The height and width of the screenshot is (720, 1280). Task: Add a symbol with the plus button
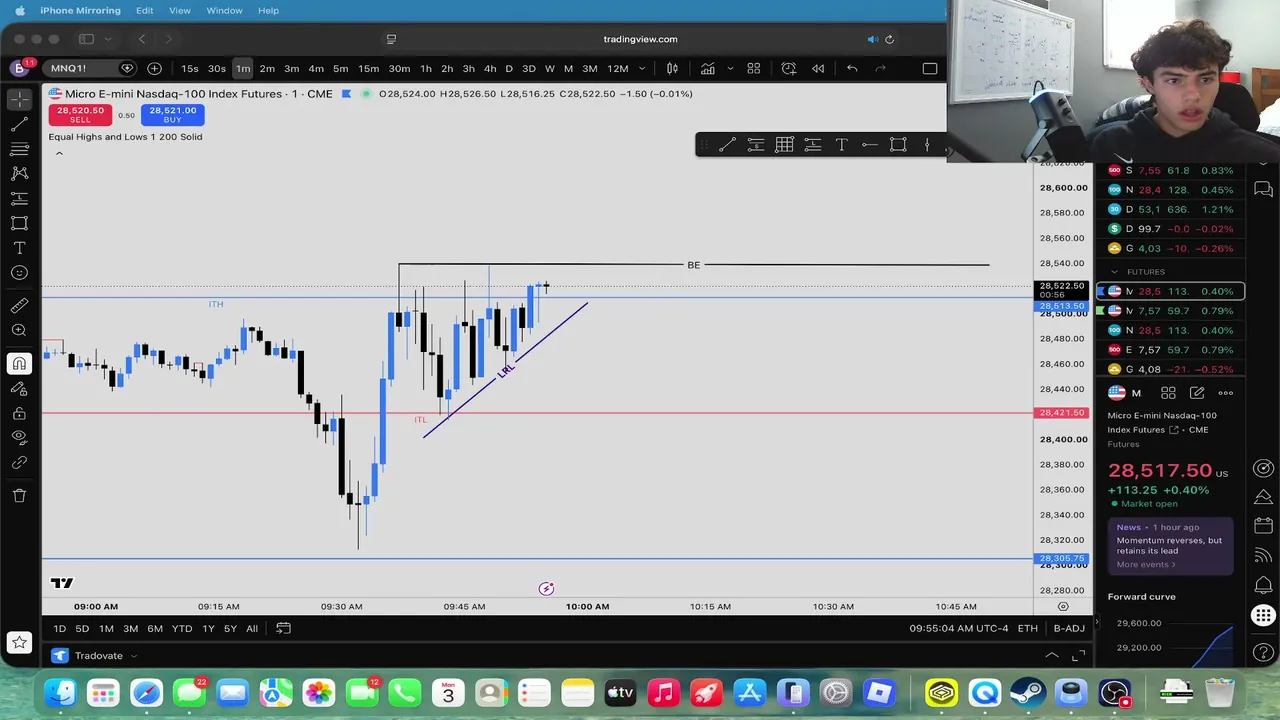154,68
